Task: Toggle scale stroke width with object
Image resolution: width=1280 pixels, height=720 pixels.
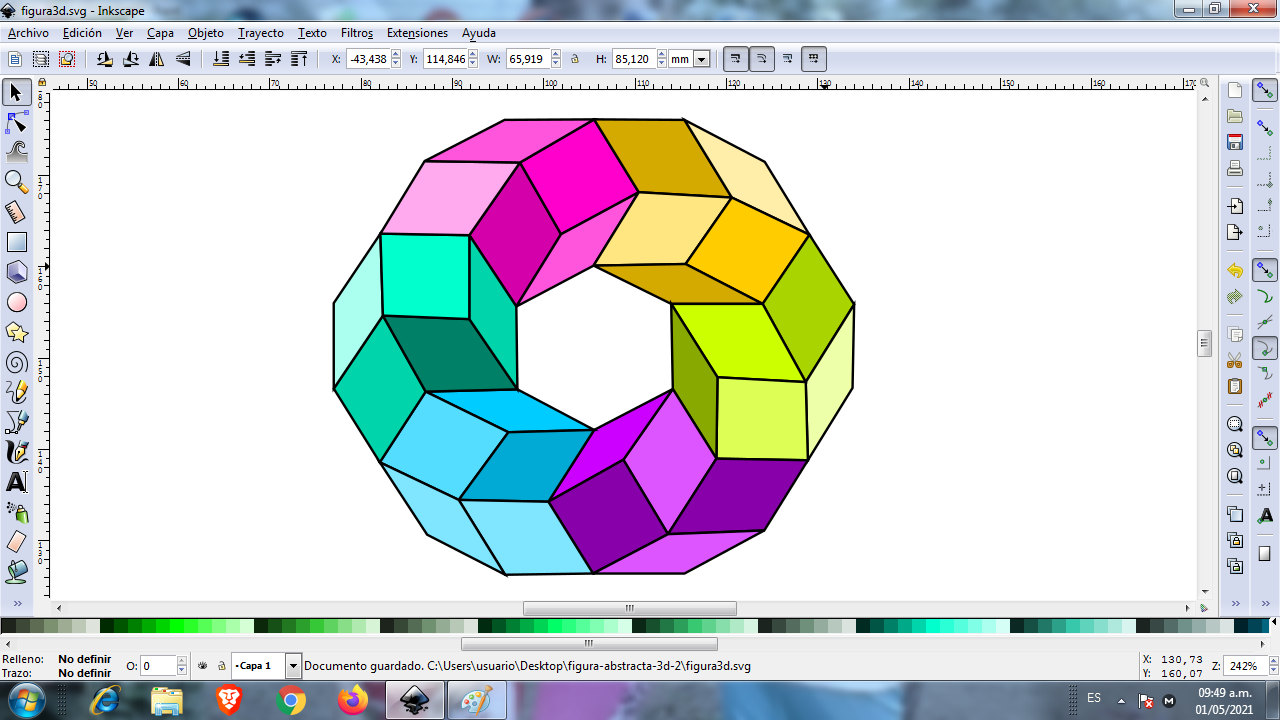Action: click(736, 59)
